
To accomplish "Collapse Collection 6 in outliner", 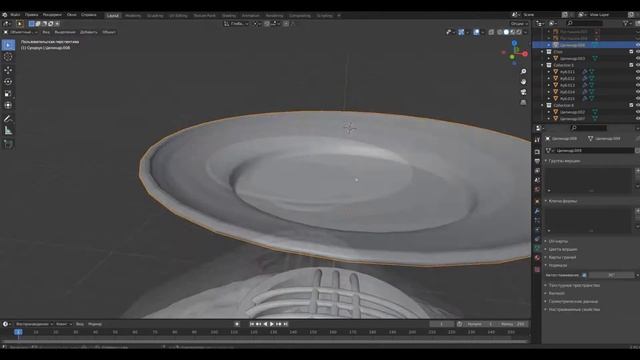I will pyautogui.click(x=542, y=105).
